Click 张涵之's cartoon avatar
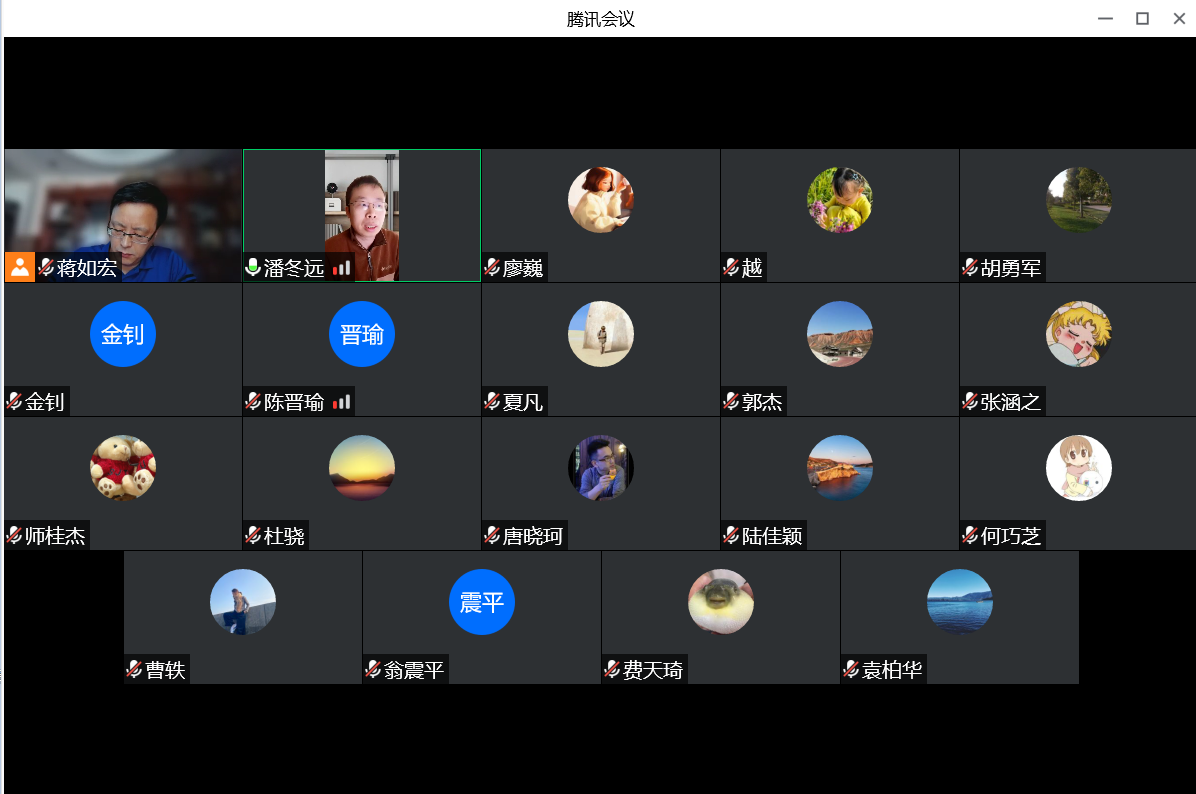1196x794 pixels. [1079, 334]
